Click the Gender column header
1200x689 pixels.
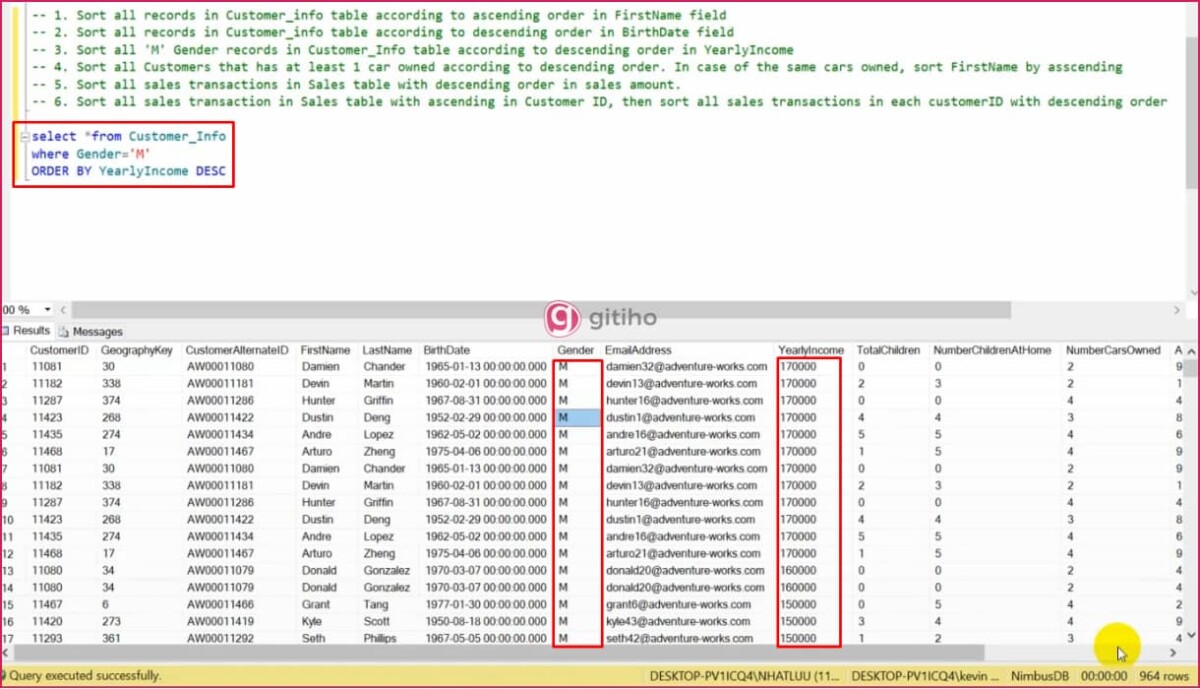coord(576,350)
